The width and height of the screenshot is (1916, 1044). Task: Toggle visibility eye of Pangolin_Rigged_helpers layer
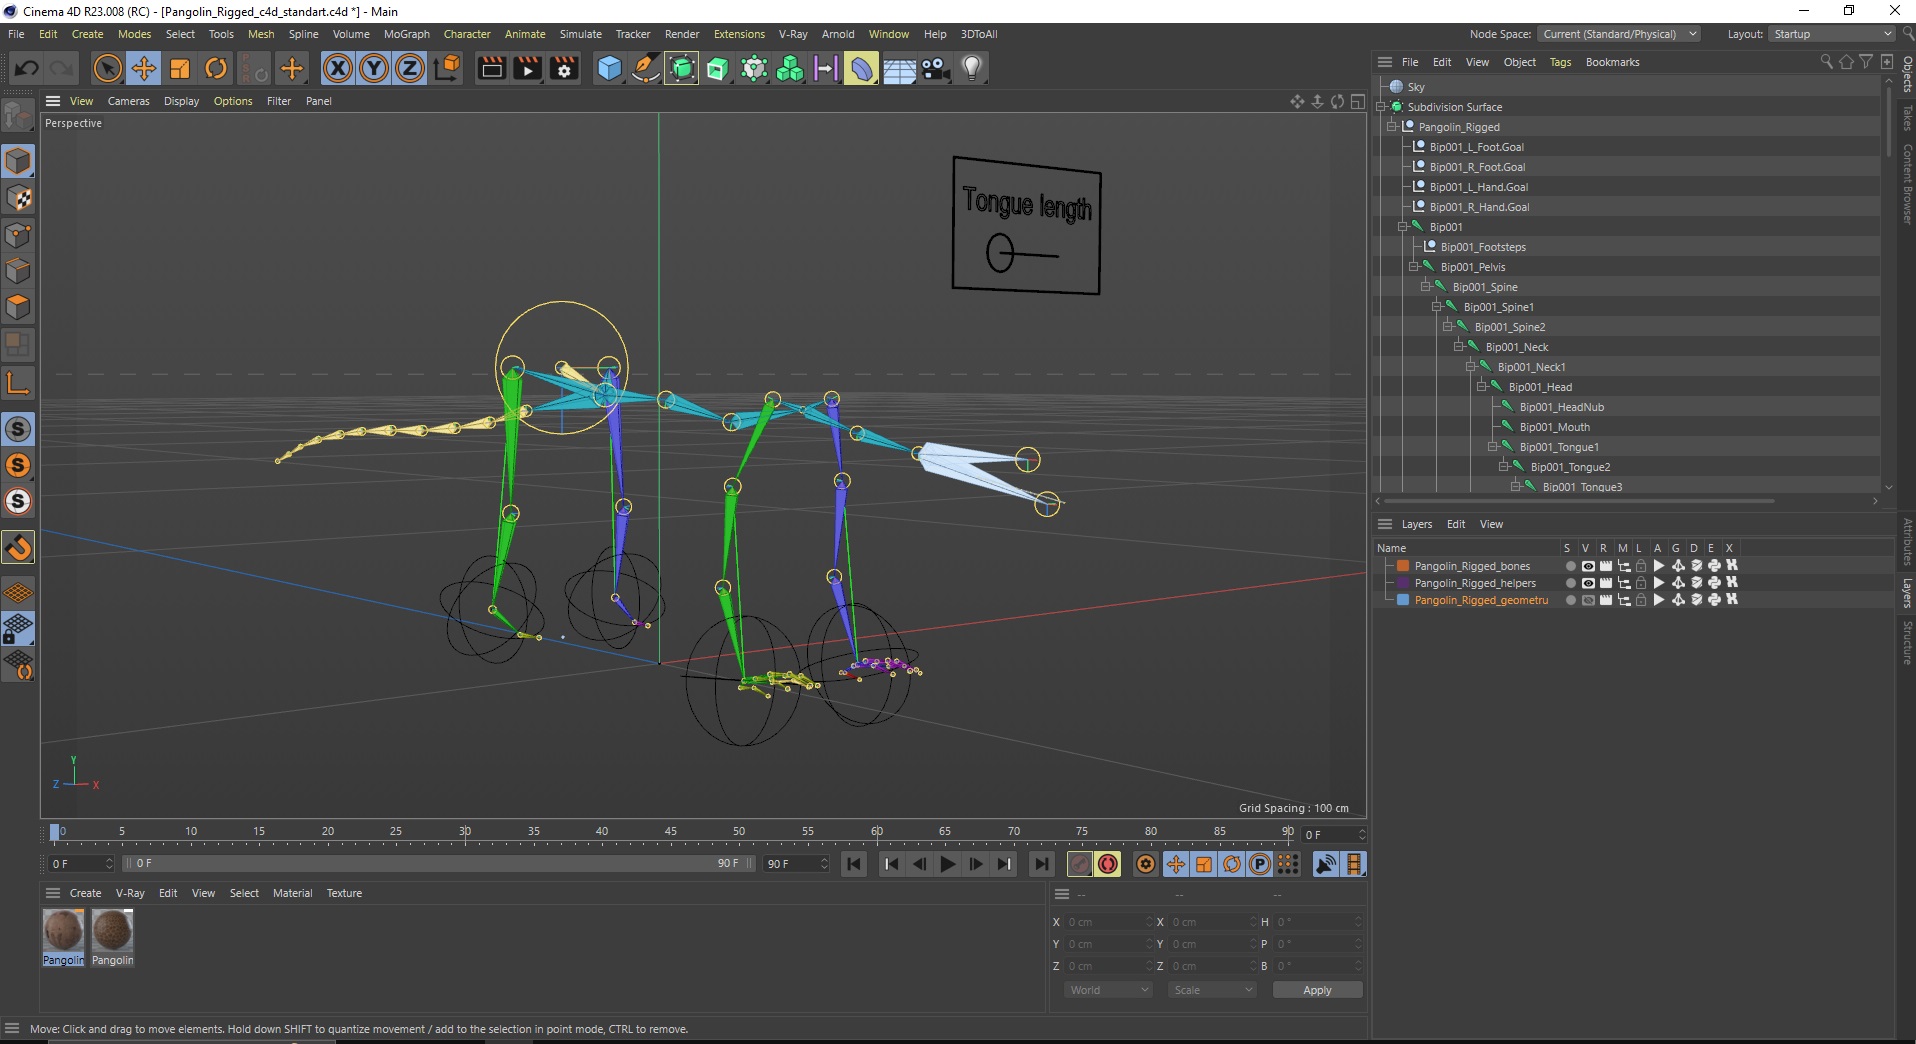[1588, 583]
